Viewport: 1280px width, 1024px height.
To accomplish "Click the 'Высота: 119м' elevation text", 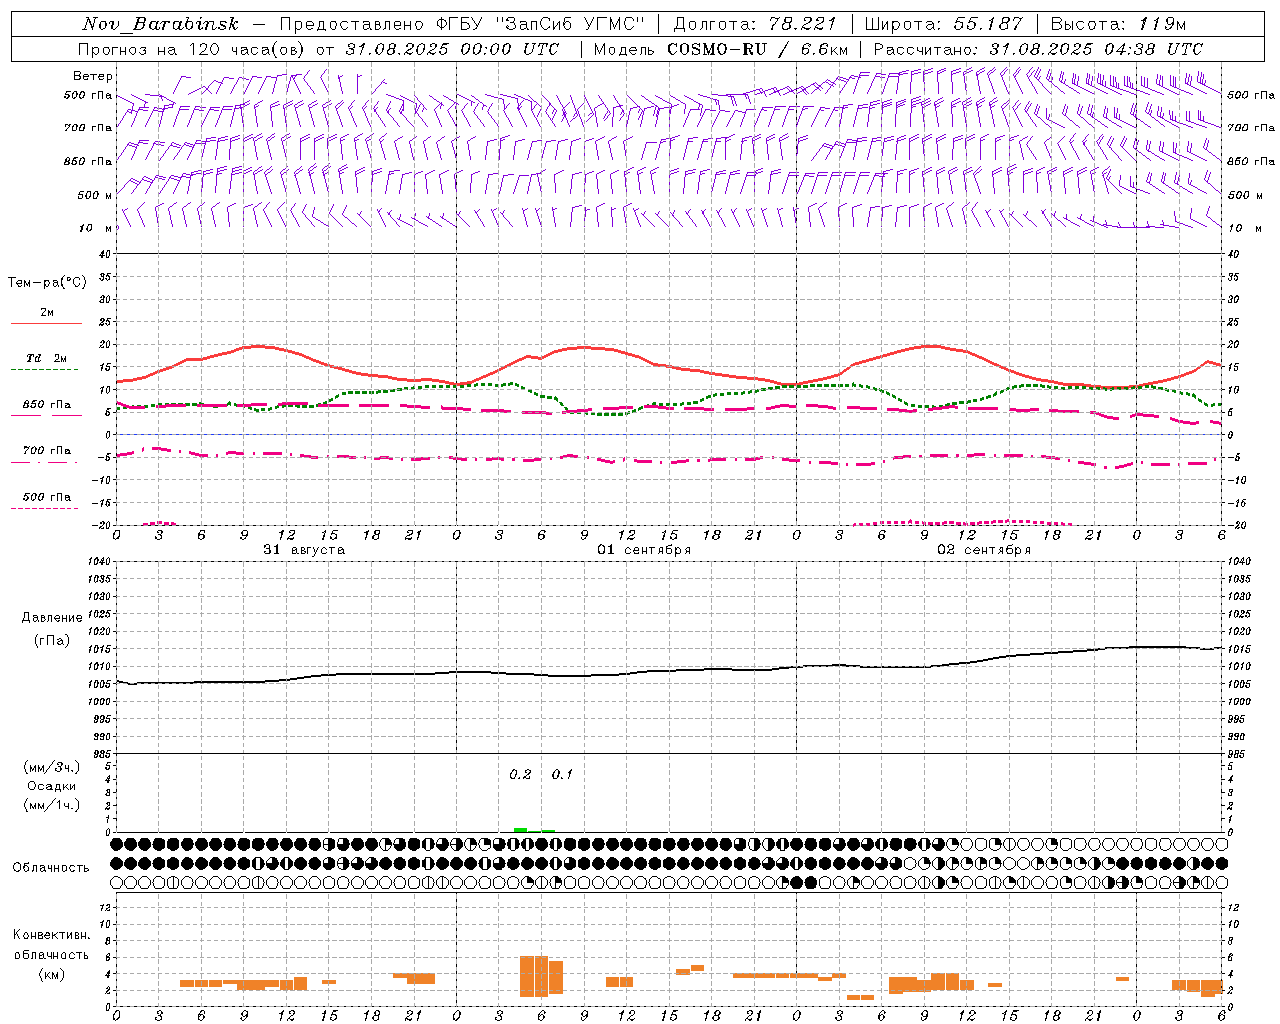I will coord(1118,24).
